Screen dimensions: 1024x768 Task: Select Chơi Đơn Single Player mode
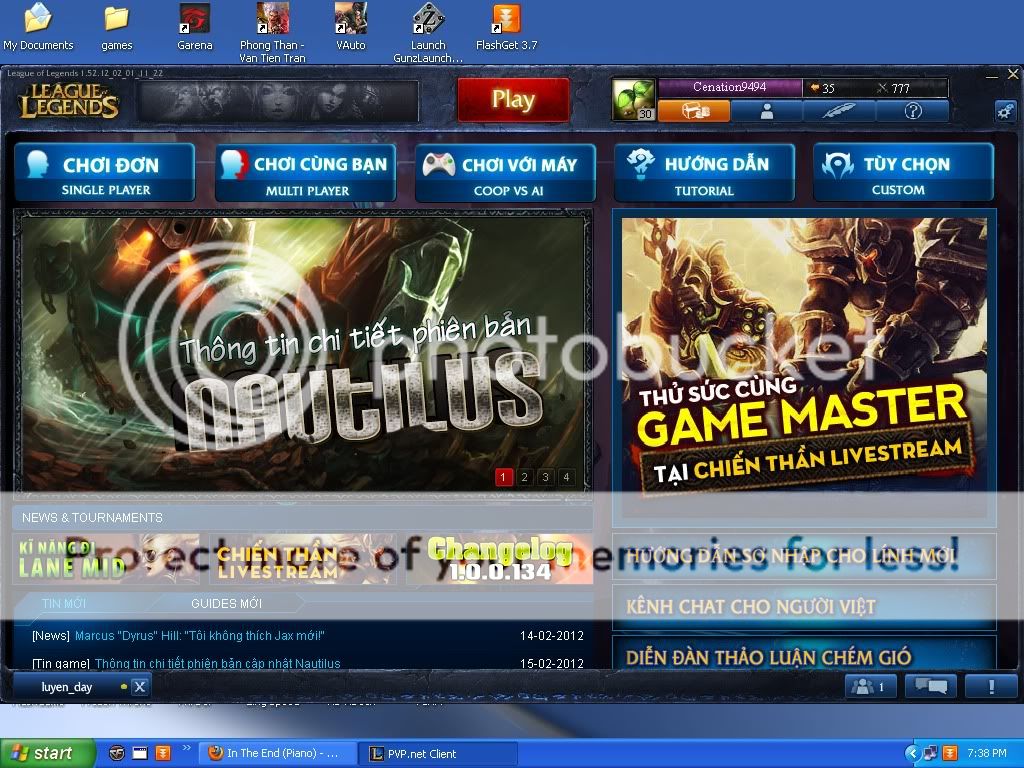(104, 172)
